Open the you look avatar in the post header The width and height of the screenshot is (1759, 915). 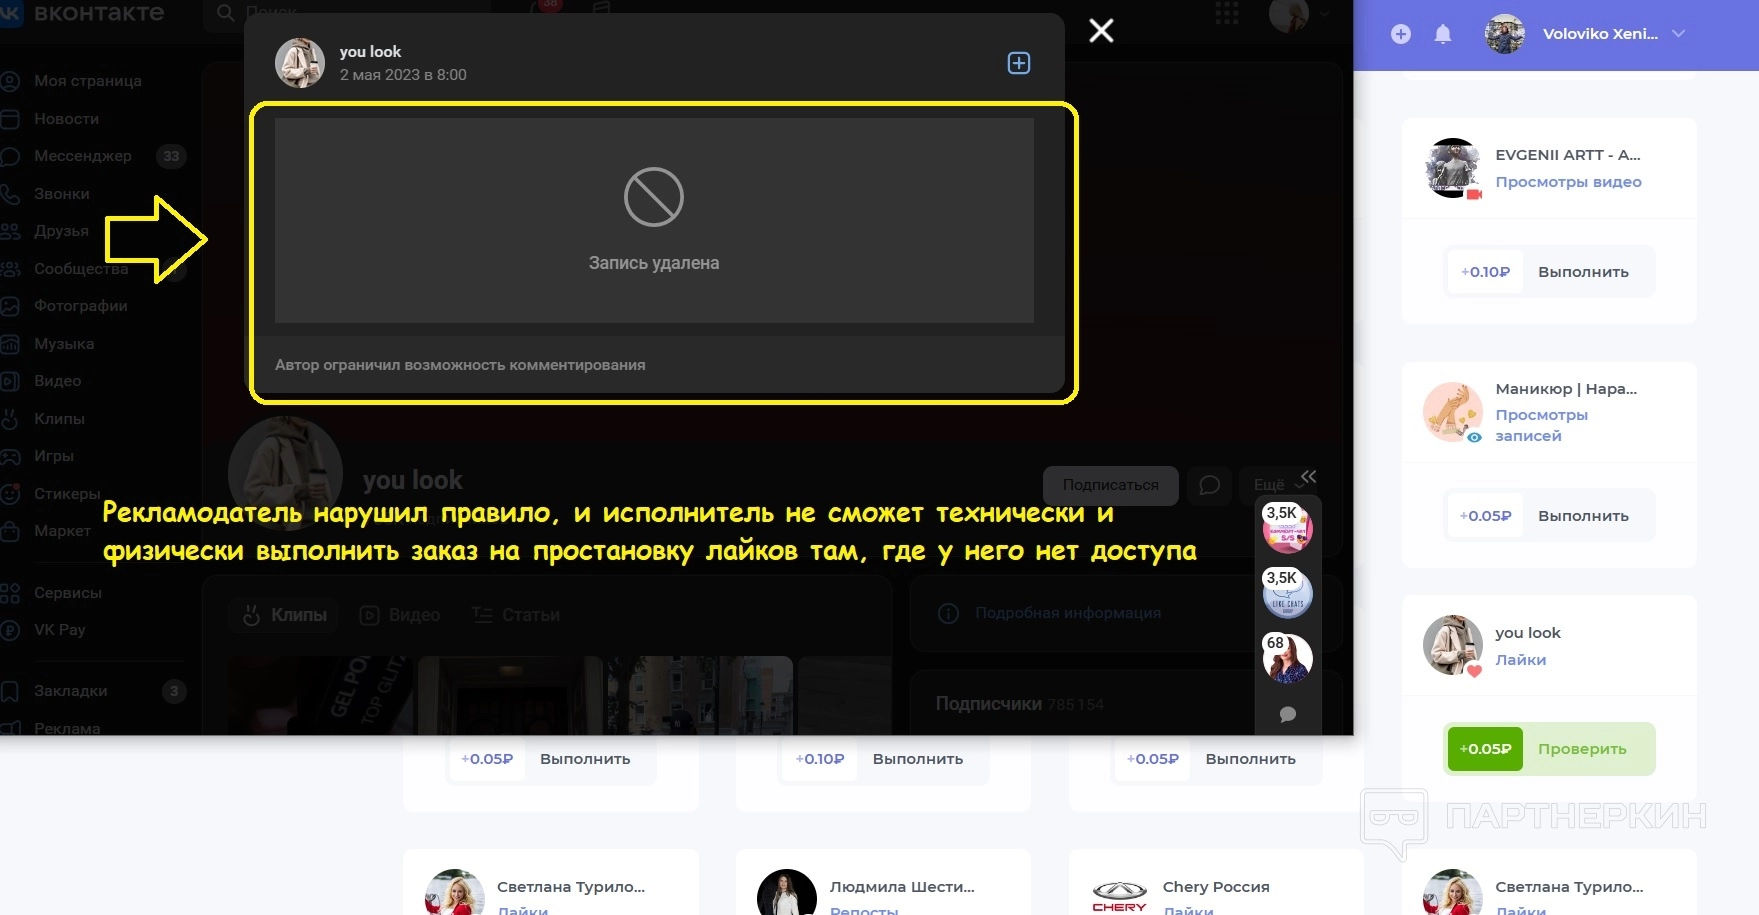(300, 63)
